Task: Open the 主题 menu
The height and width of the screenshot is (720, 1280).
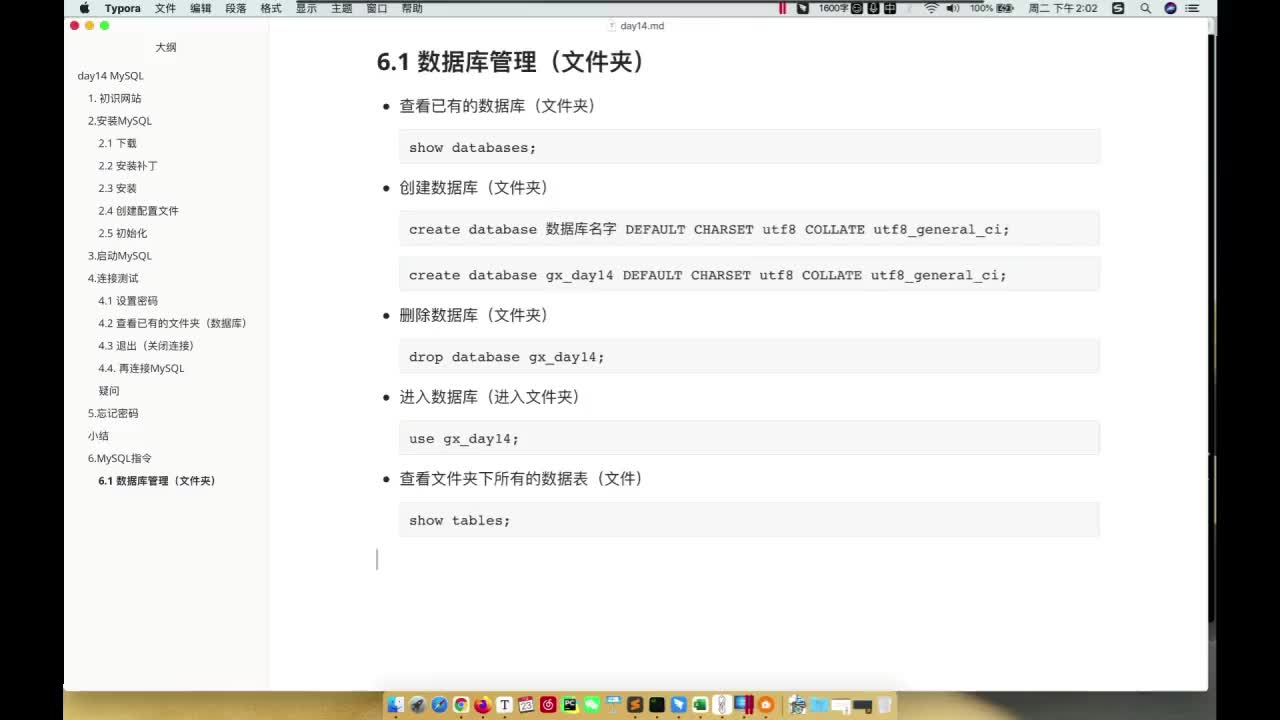Action: (341, 8)
